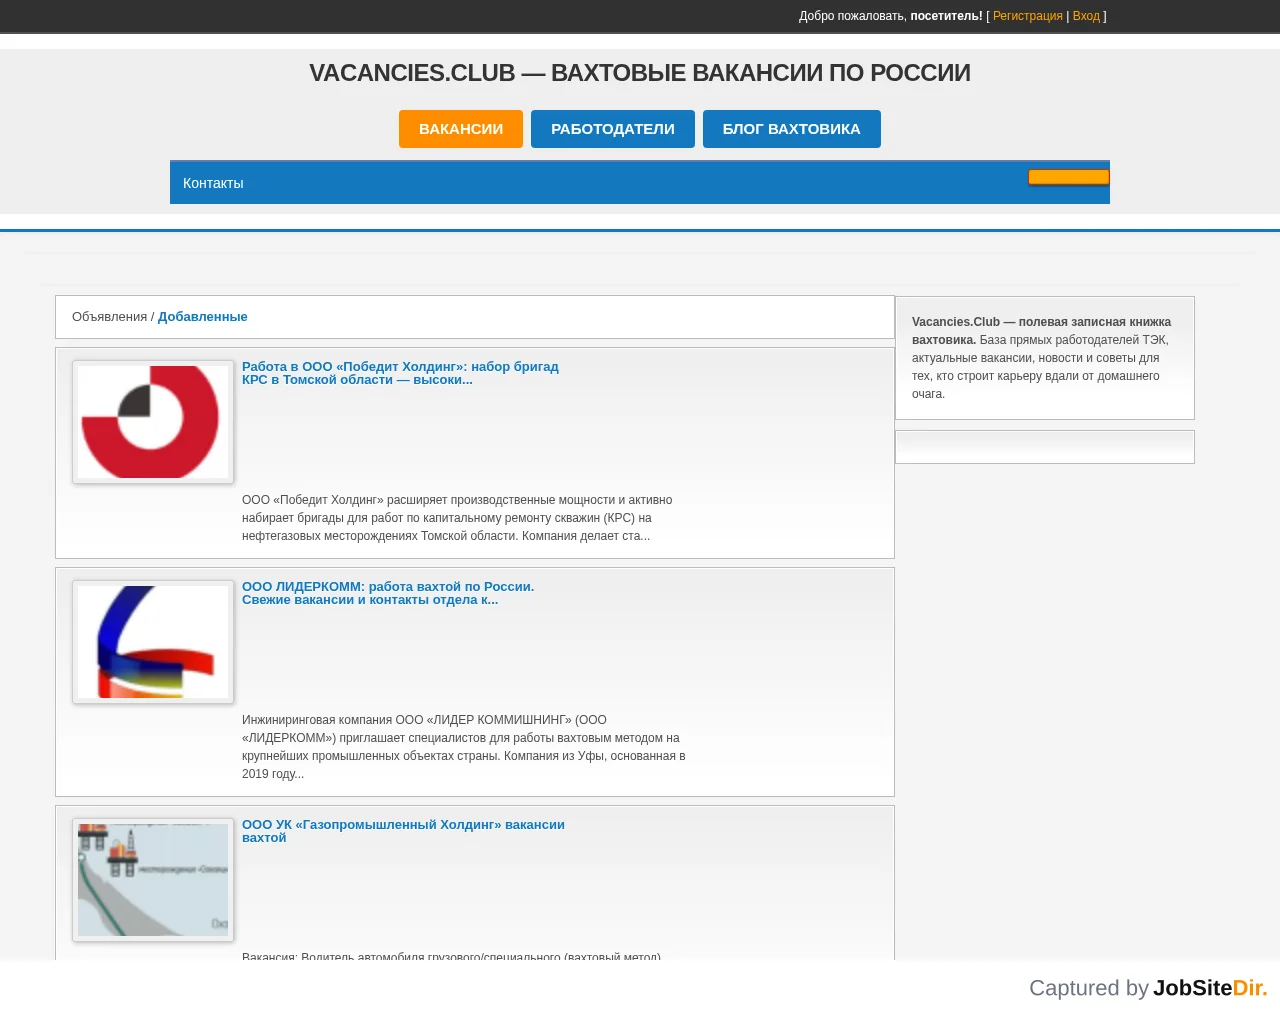
Task: Click the Победит Холдинг description paragraph
Action: click(x=457, y=518)
